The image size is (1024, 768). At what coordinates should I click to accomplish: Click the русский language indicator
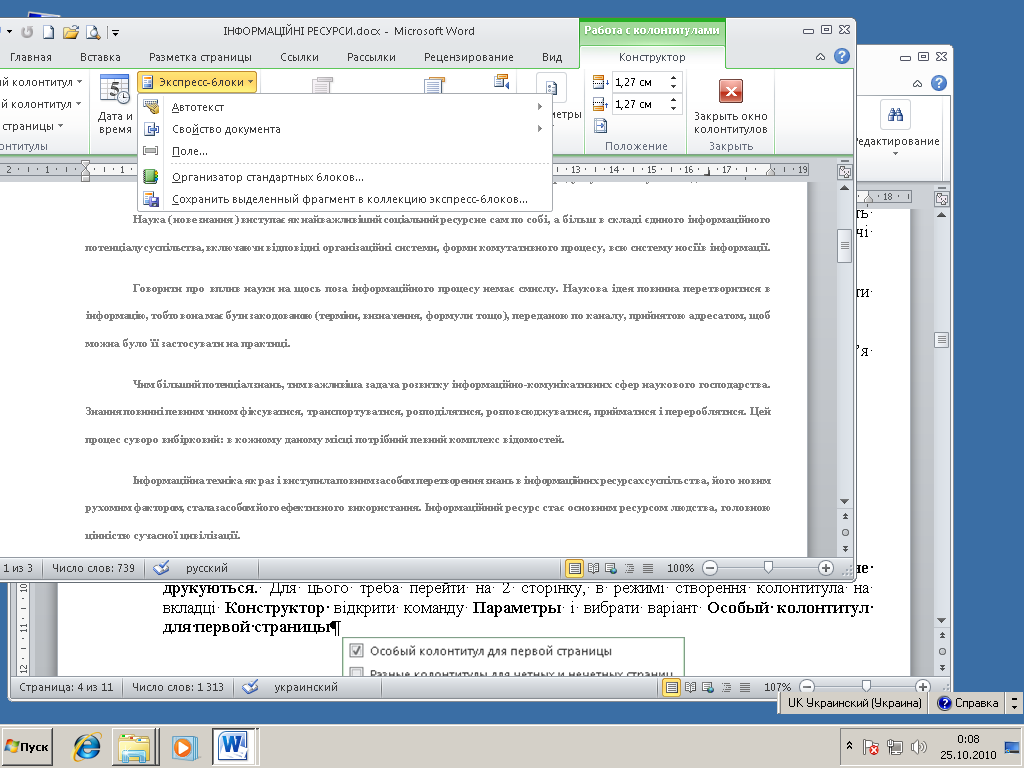pyautogui.click(x=206, y=568)
